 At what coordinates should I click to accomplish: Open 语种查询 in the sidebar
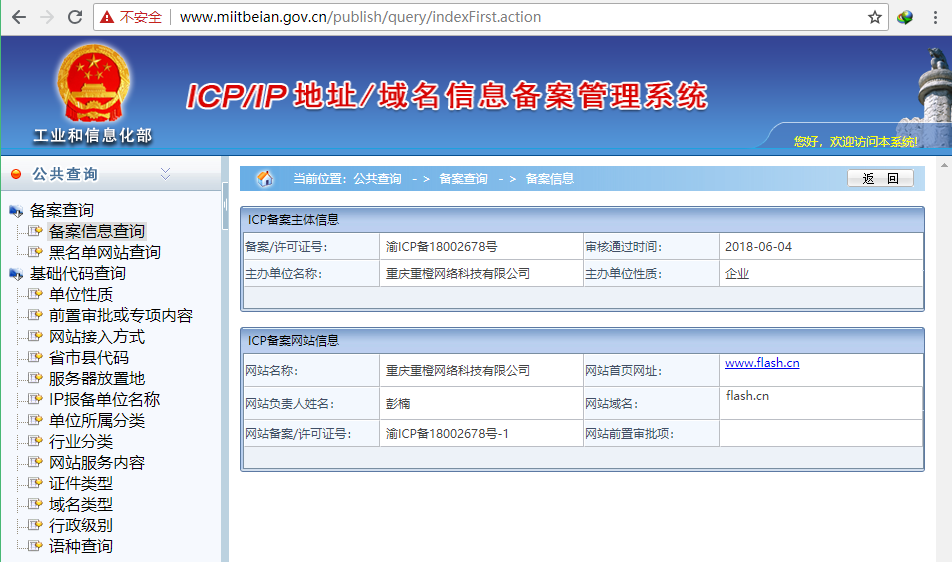(x=81, y=546)
